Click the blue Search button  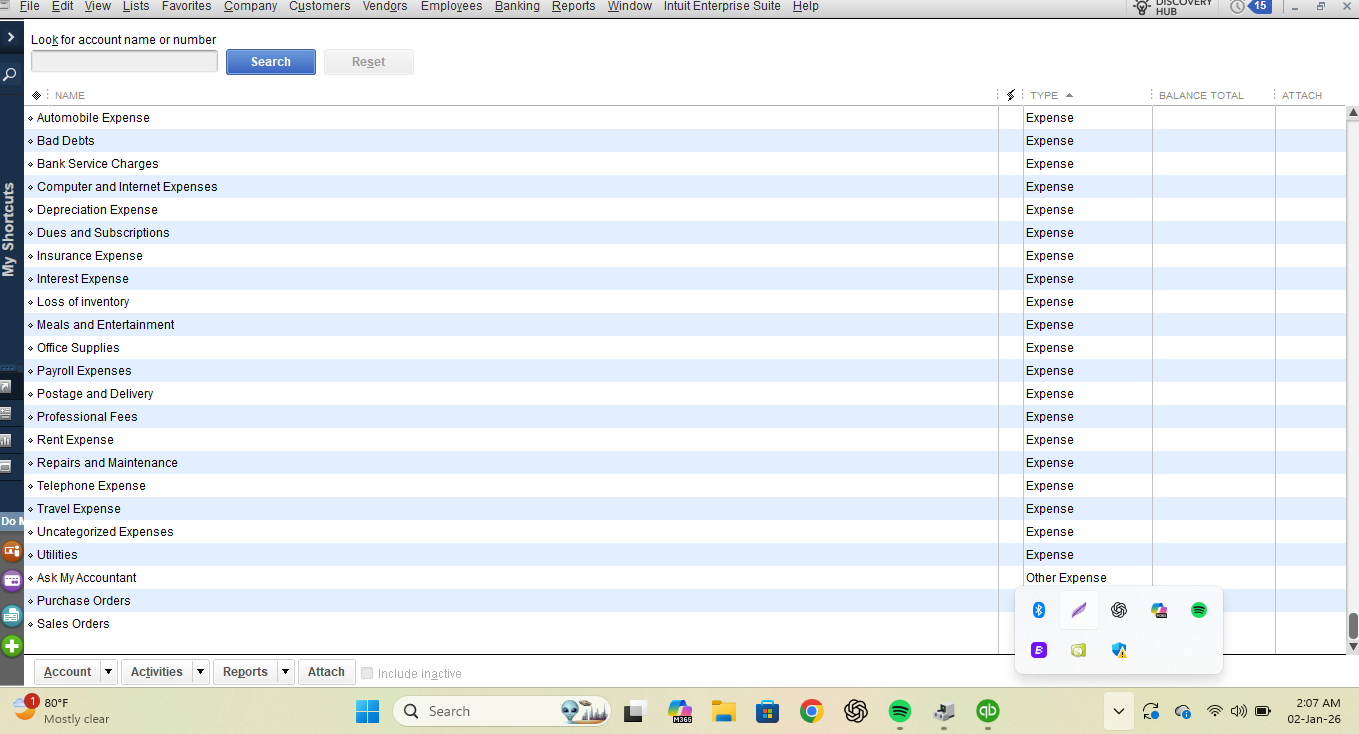[x=271, y=62]
